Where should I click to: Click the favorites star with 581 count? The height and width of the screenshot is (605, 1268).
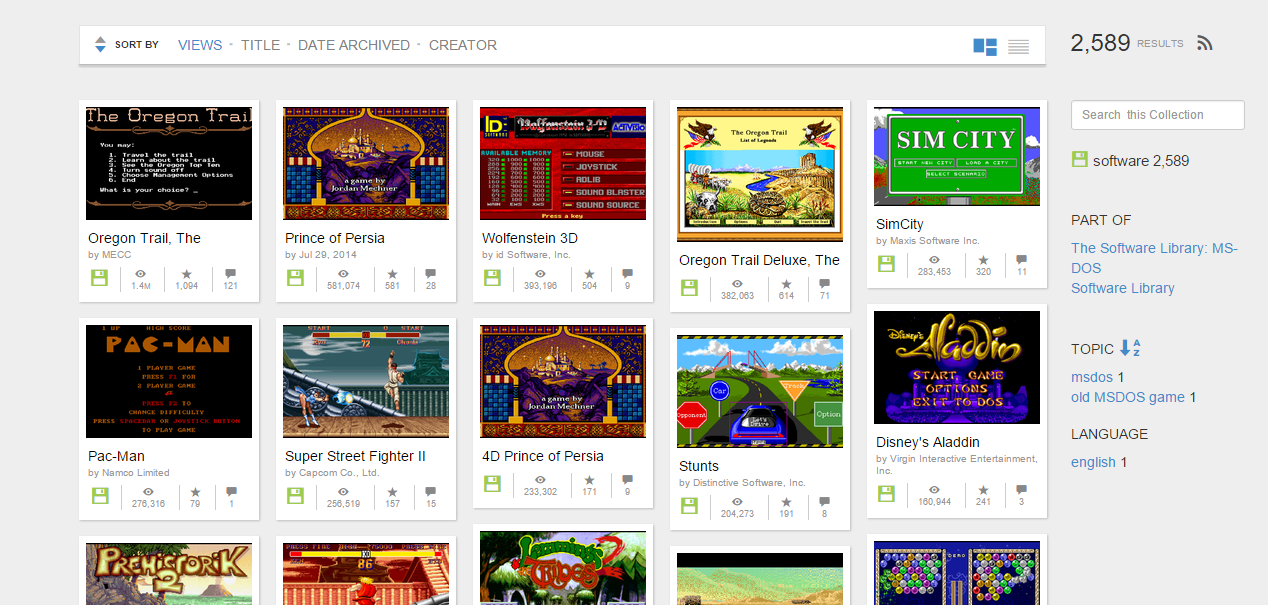tap(392, 273)
